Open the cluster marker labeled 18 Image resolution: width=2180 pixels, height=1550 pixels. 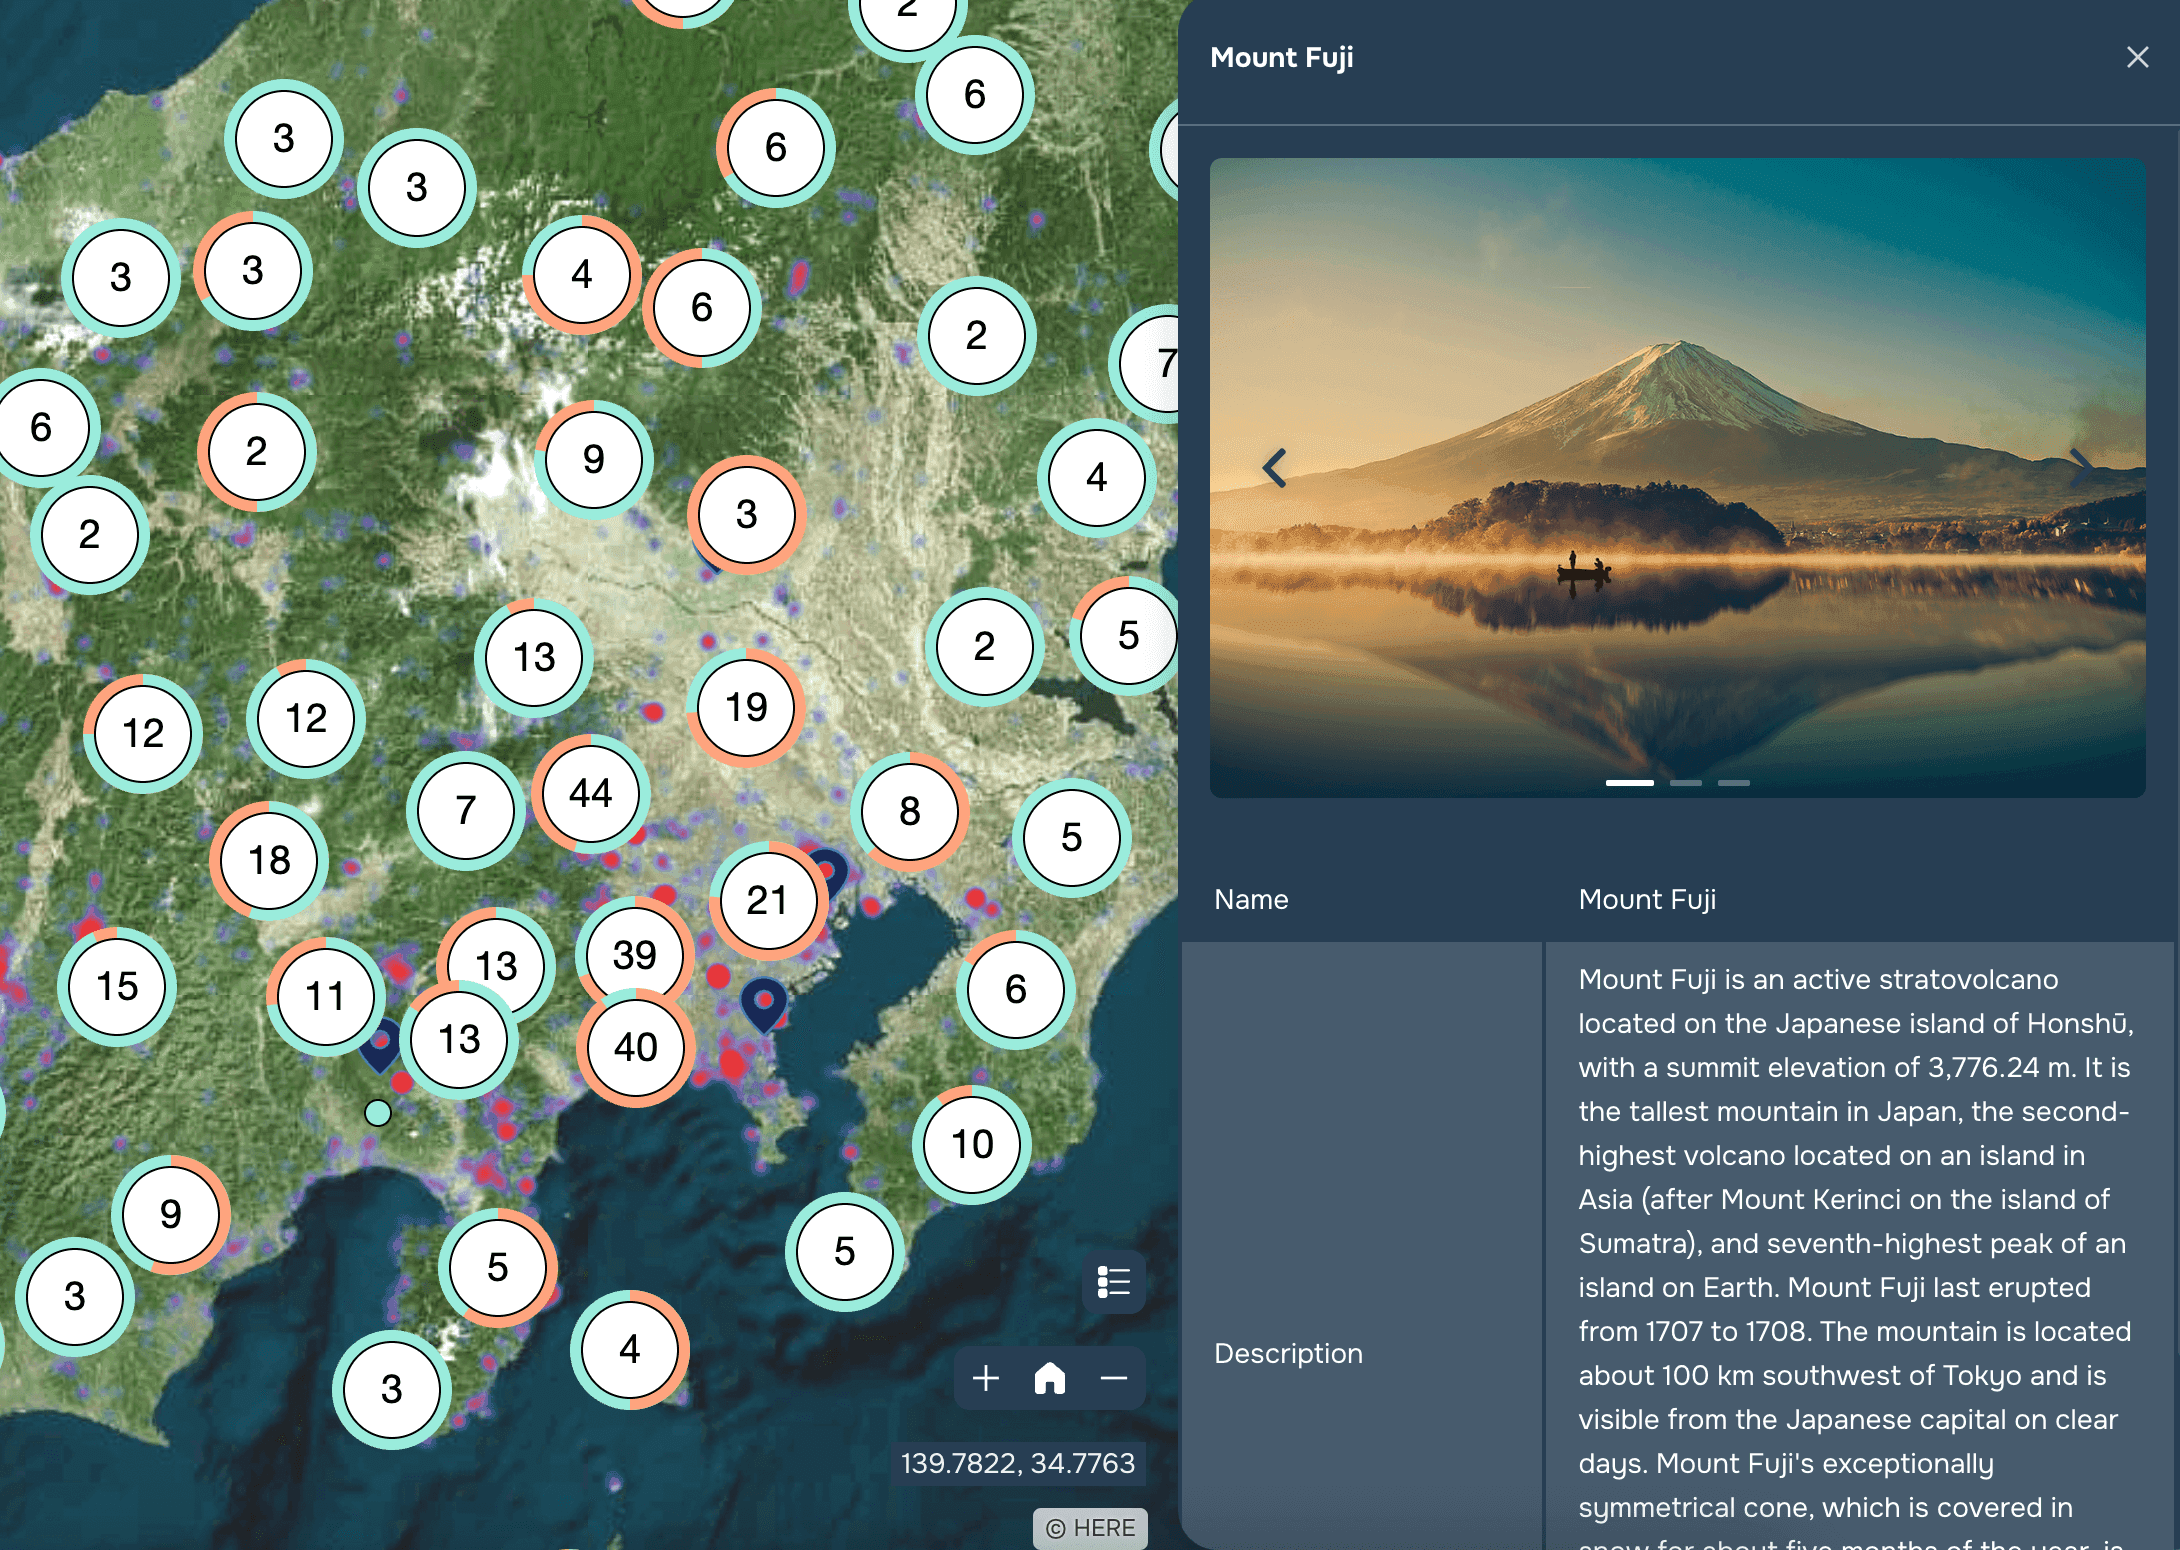269,860
